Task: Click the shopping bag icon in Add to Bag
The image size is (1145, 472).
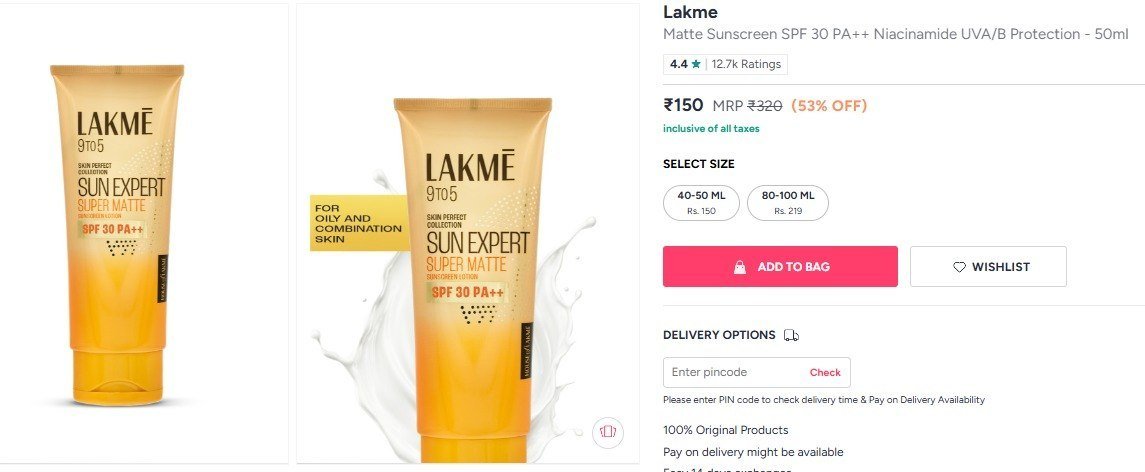Action: click(740, 267)
